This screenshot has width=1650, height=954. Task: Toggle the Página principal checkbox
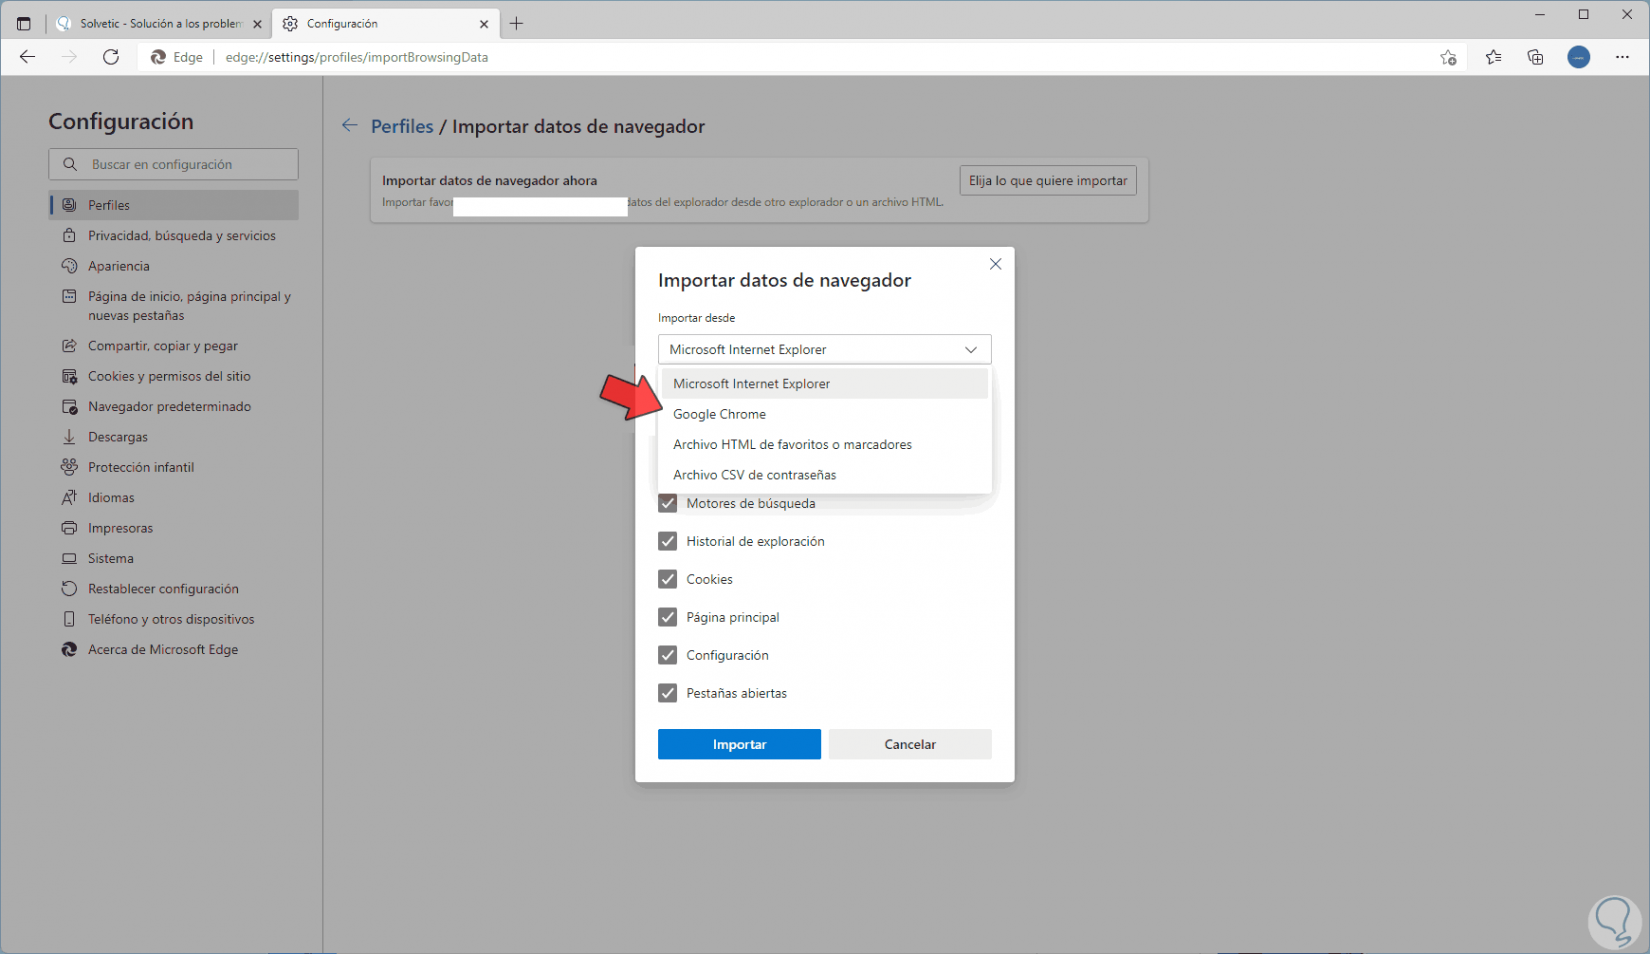pos(667,617)
